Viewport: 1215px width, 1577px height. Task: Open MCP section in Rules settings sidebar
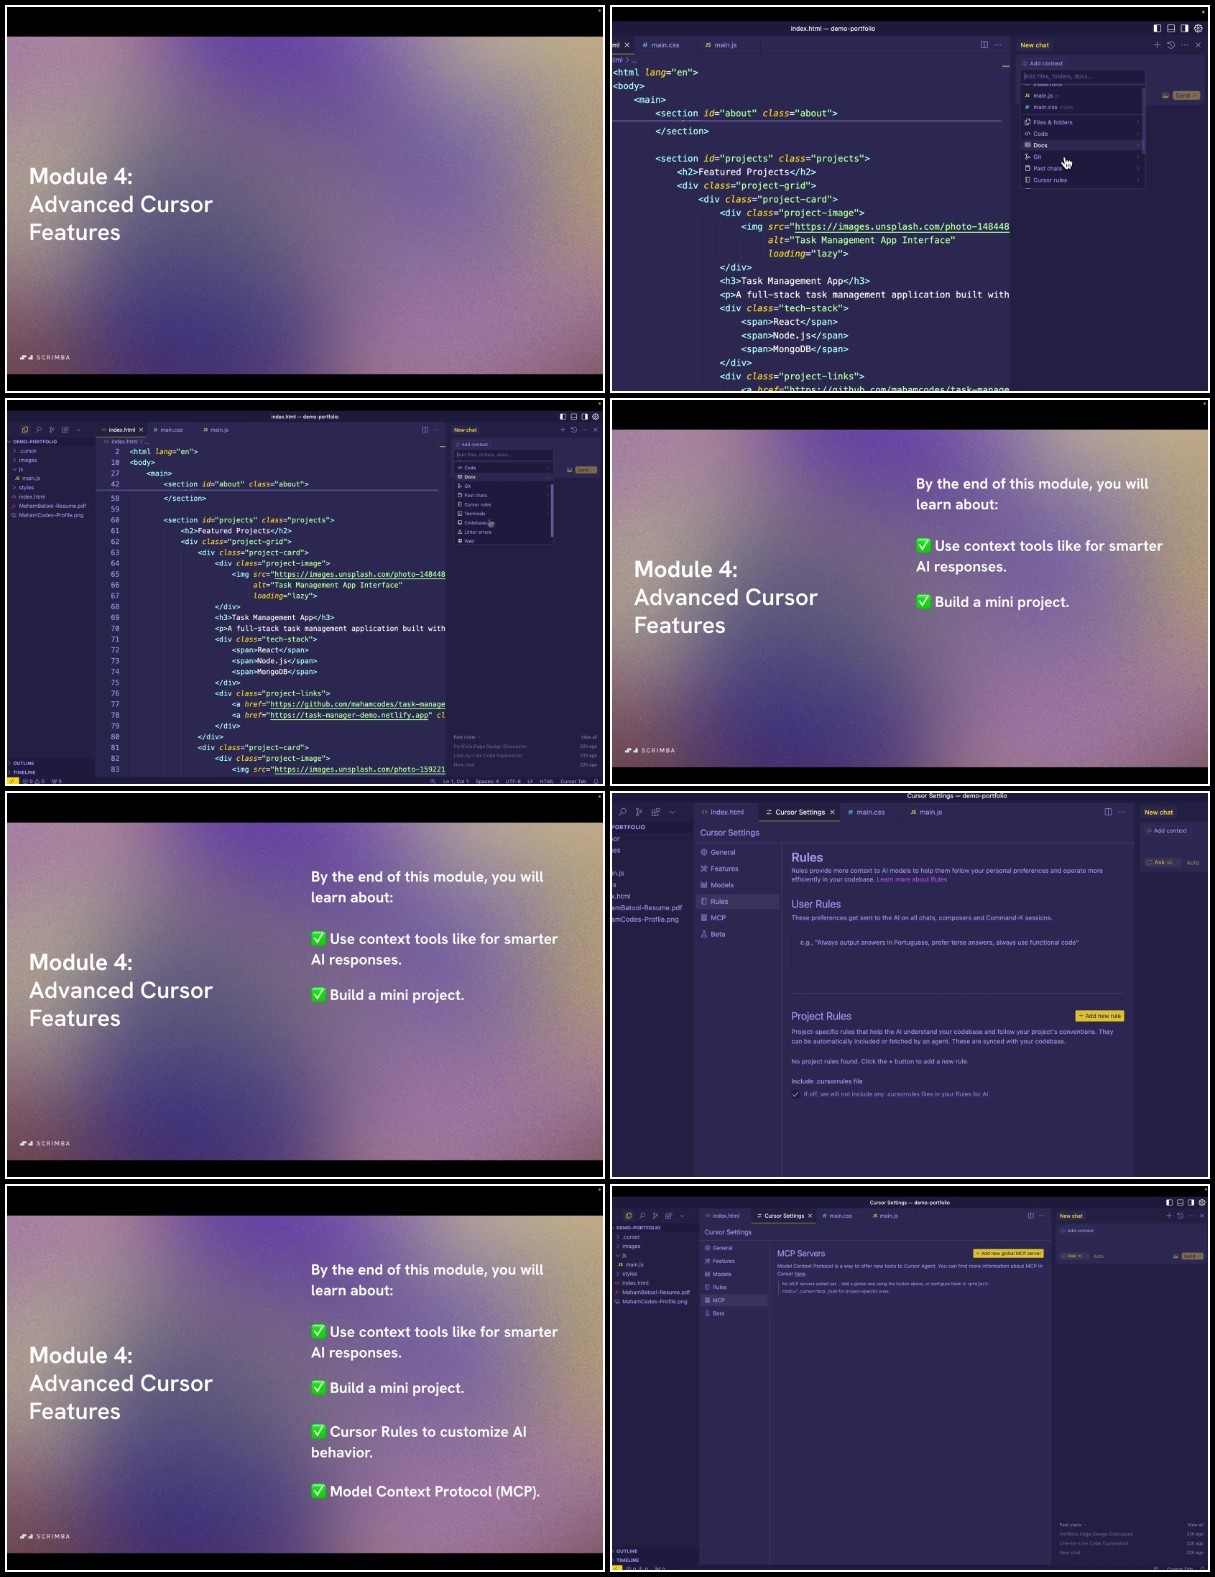click(737, 918)
